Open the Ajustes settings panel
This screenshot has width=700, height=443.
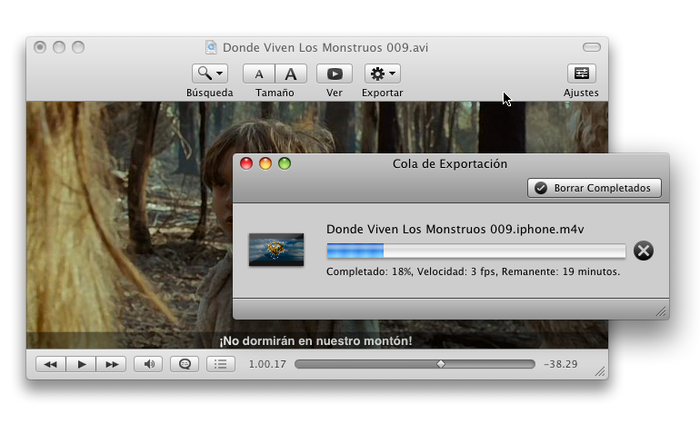[581, 73]
